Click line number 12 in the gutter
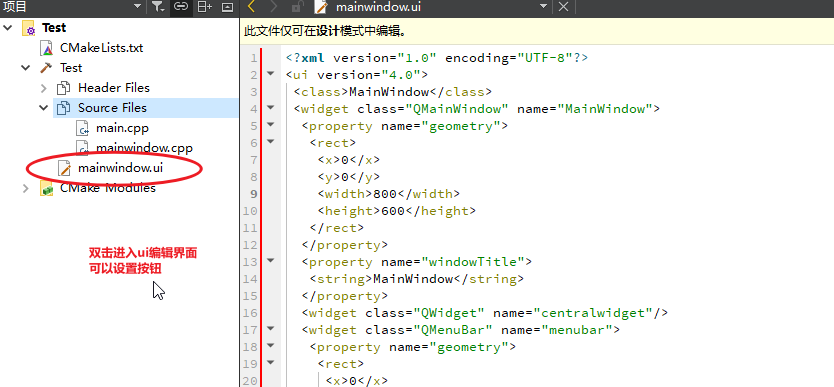Screen dimensions: 834x387 point(250,245)
